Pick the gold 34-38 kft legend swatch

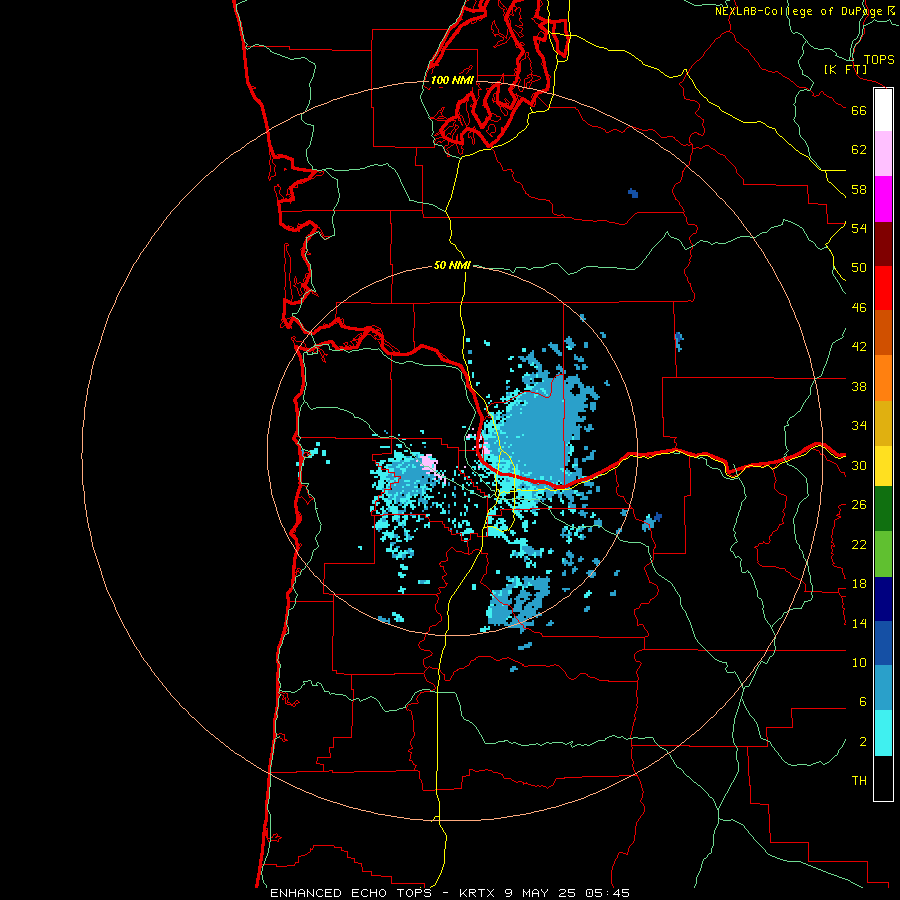coord(883,423)
